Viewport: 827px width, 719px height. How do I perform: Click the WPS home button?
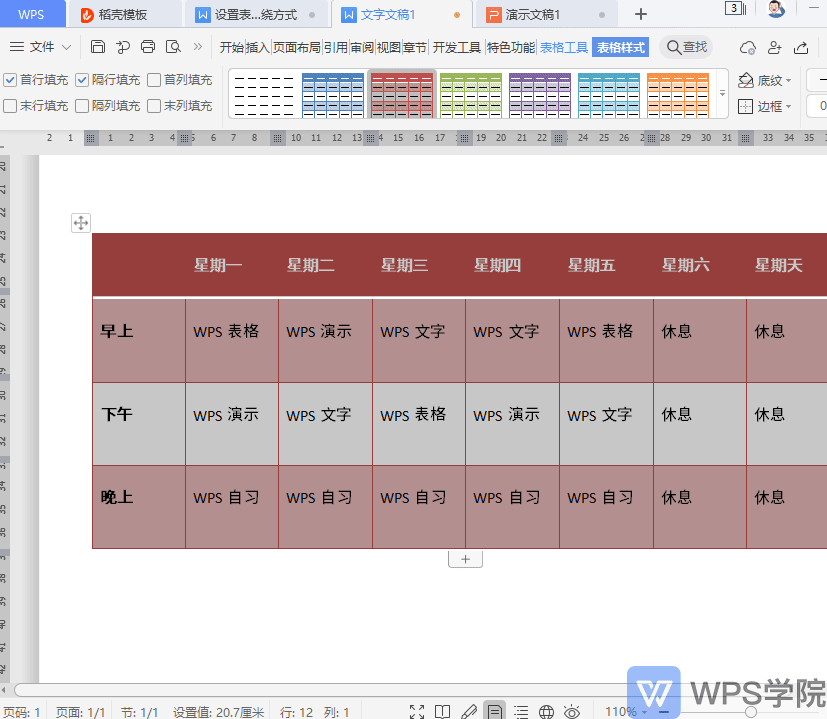click(x=32, y=14)
